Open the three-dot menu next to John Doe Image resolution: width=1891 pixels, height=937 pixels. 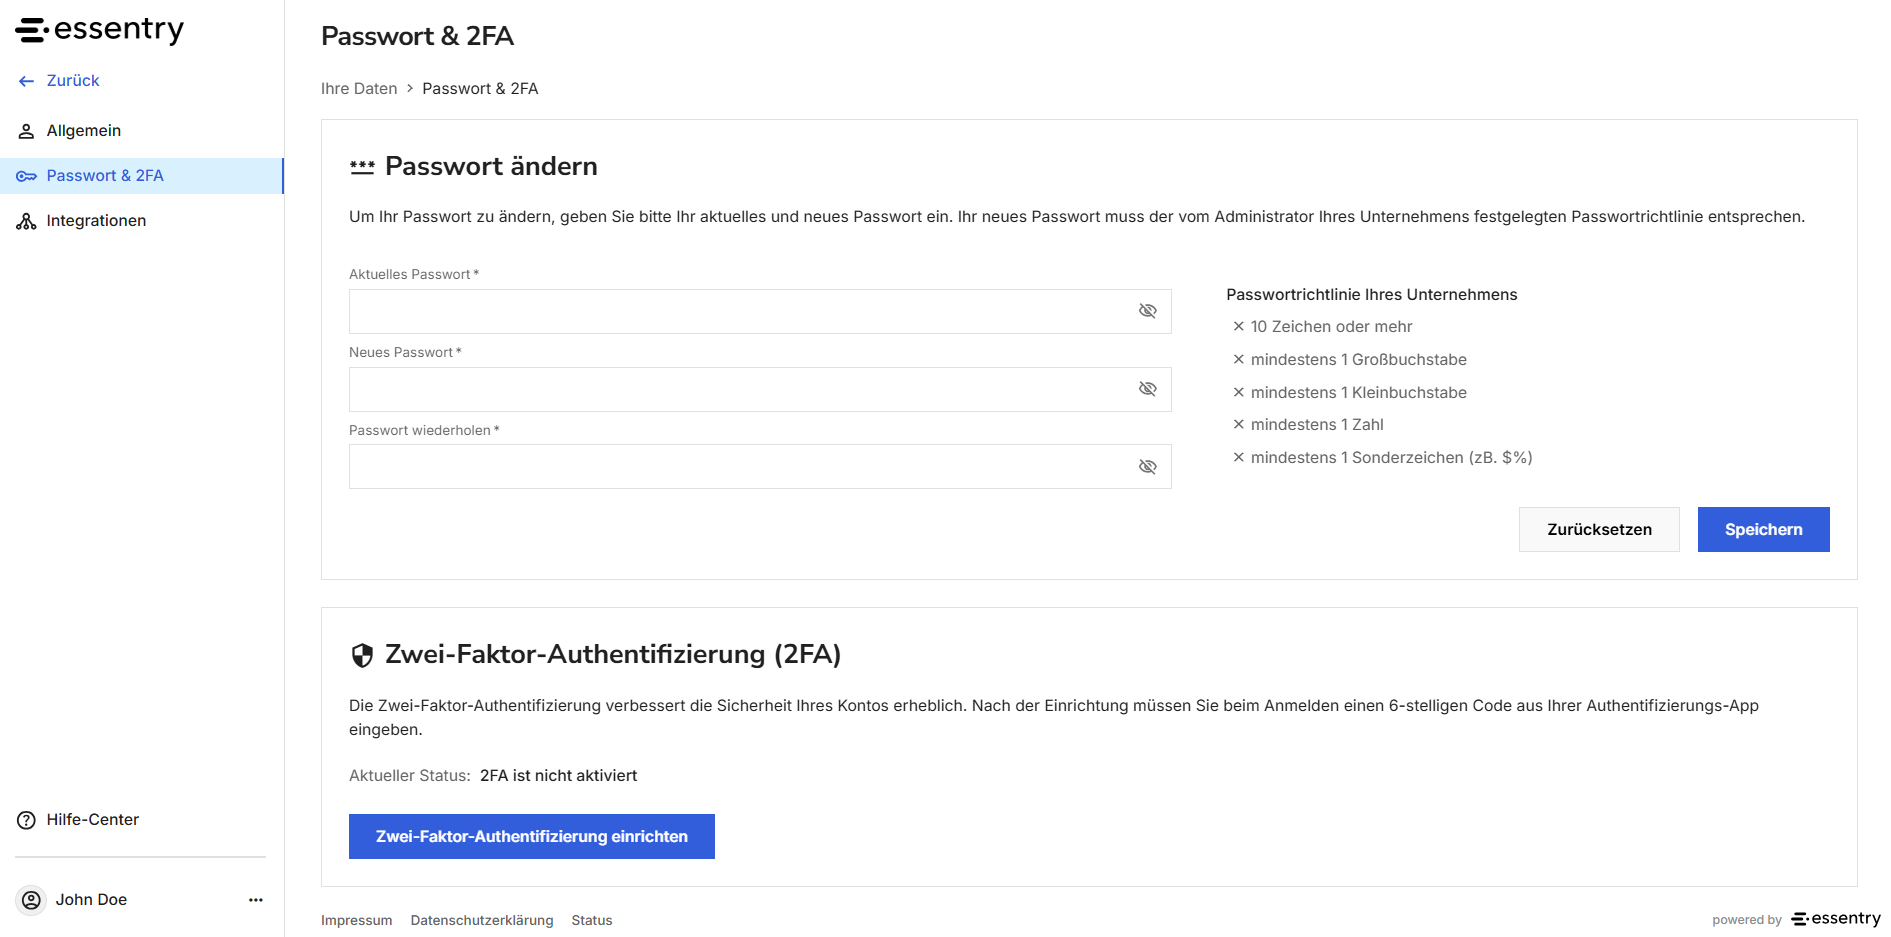coord(256,900)
